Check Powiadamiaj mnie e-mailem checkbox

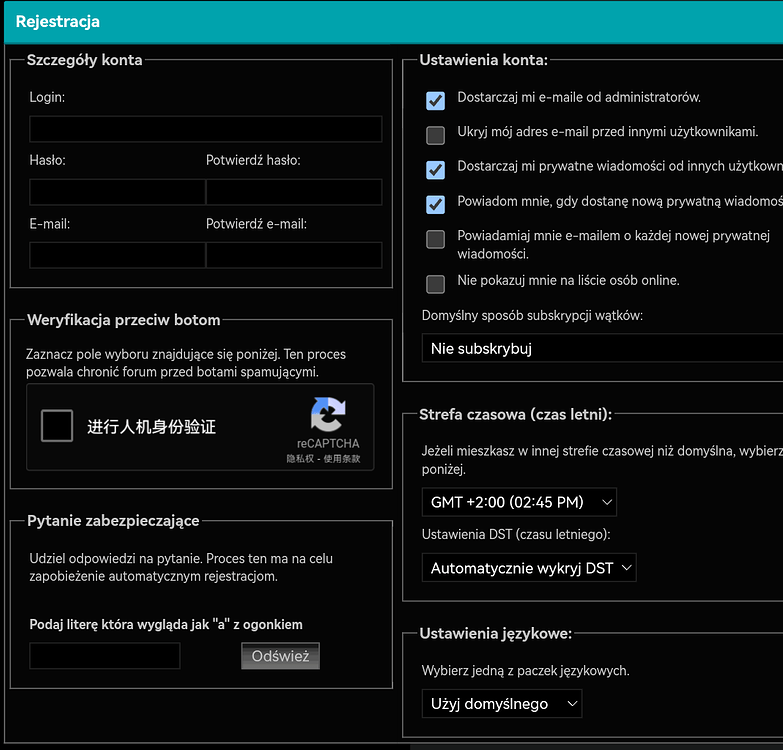pyautogui.click(x=435, y=239)
